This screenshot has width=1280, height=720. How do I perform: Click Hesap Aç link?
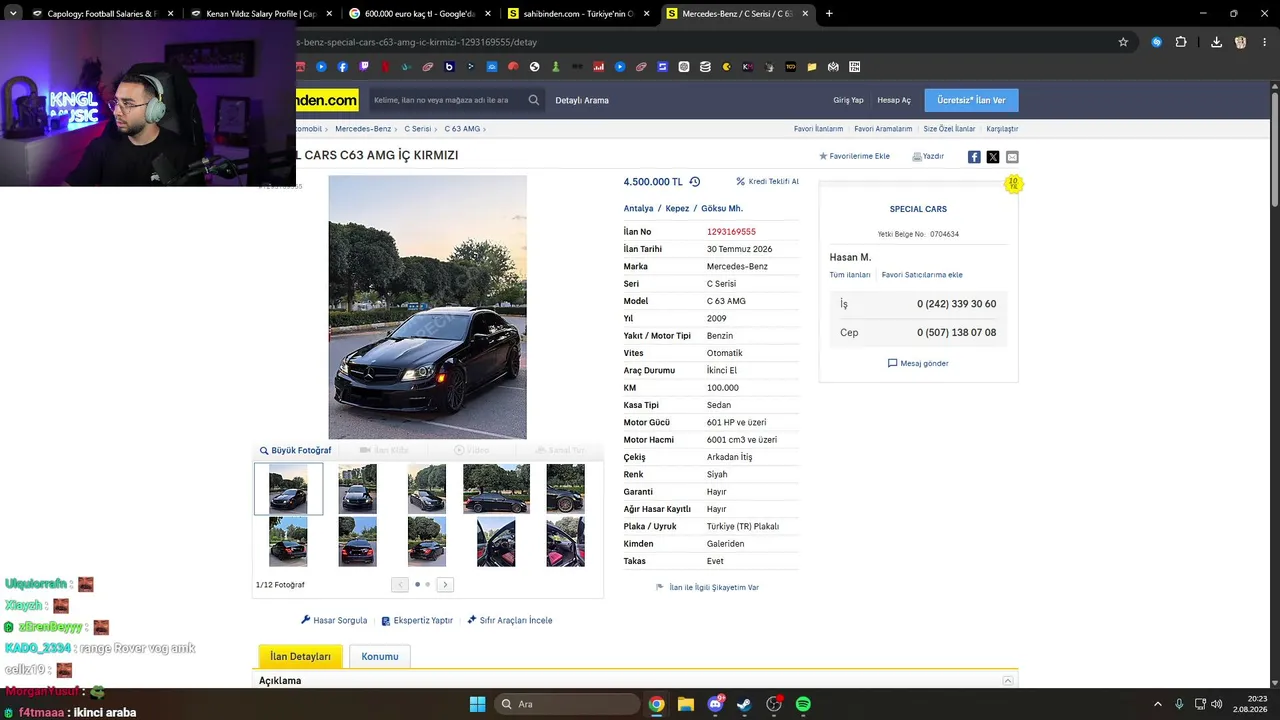(894, 100)
